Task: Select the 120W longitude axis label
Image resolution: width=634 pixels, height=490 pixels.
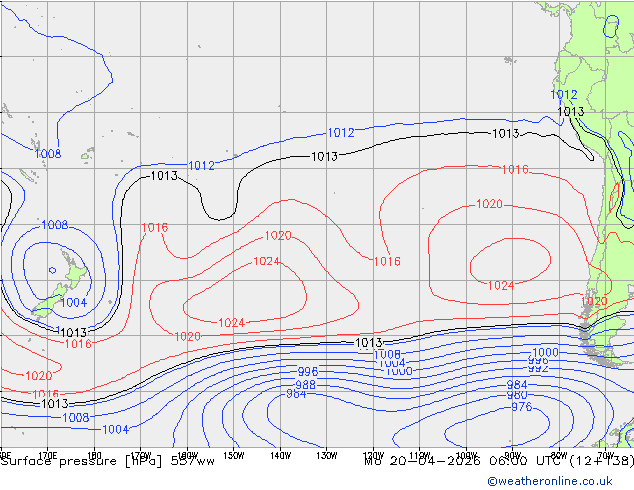Action: tap(373, 456)
